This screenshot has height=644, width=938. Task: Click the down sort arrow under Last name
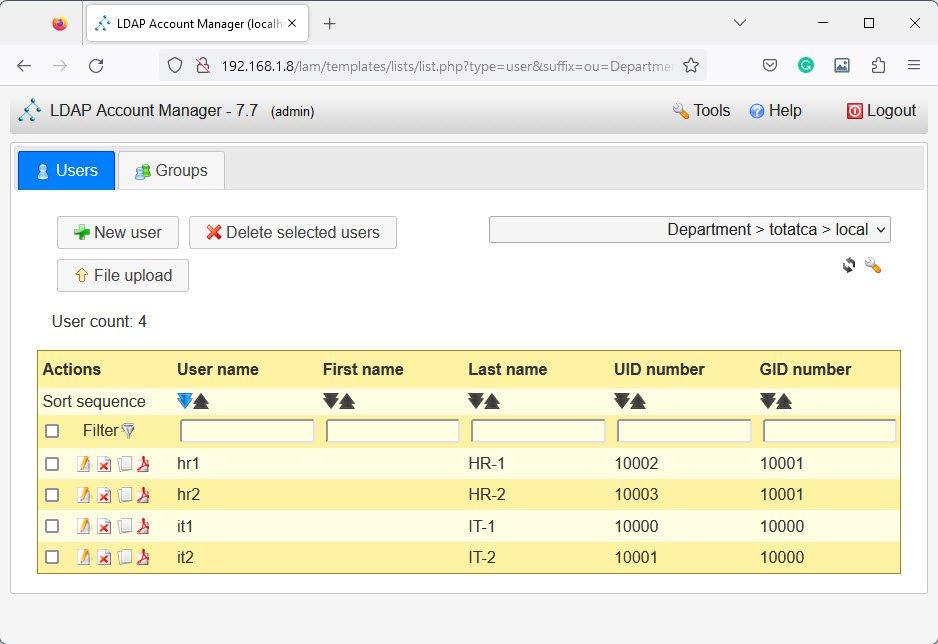click(476, 401)
